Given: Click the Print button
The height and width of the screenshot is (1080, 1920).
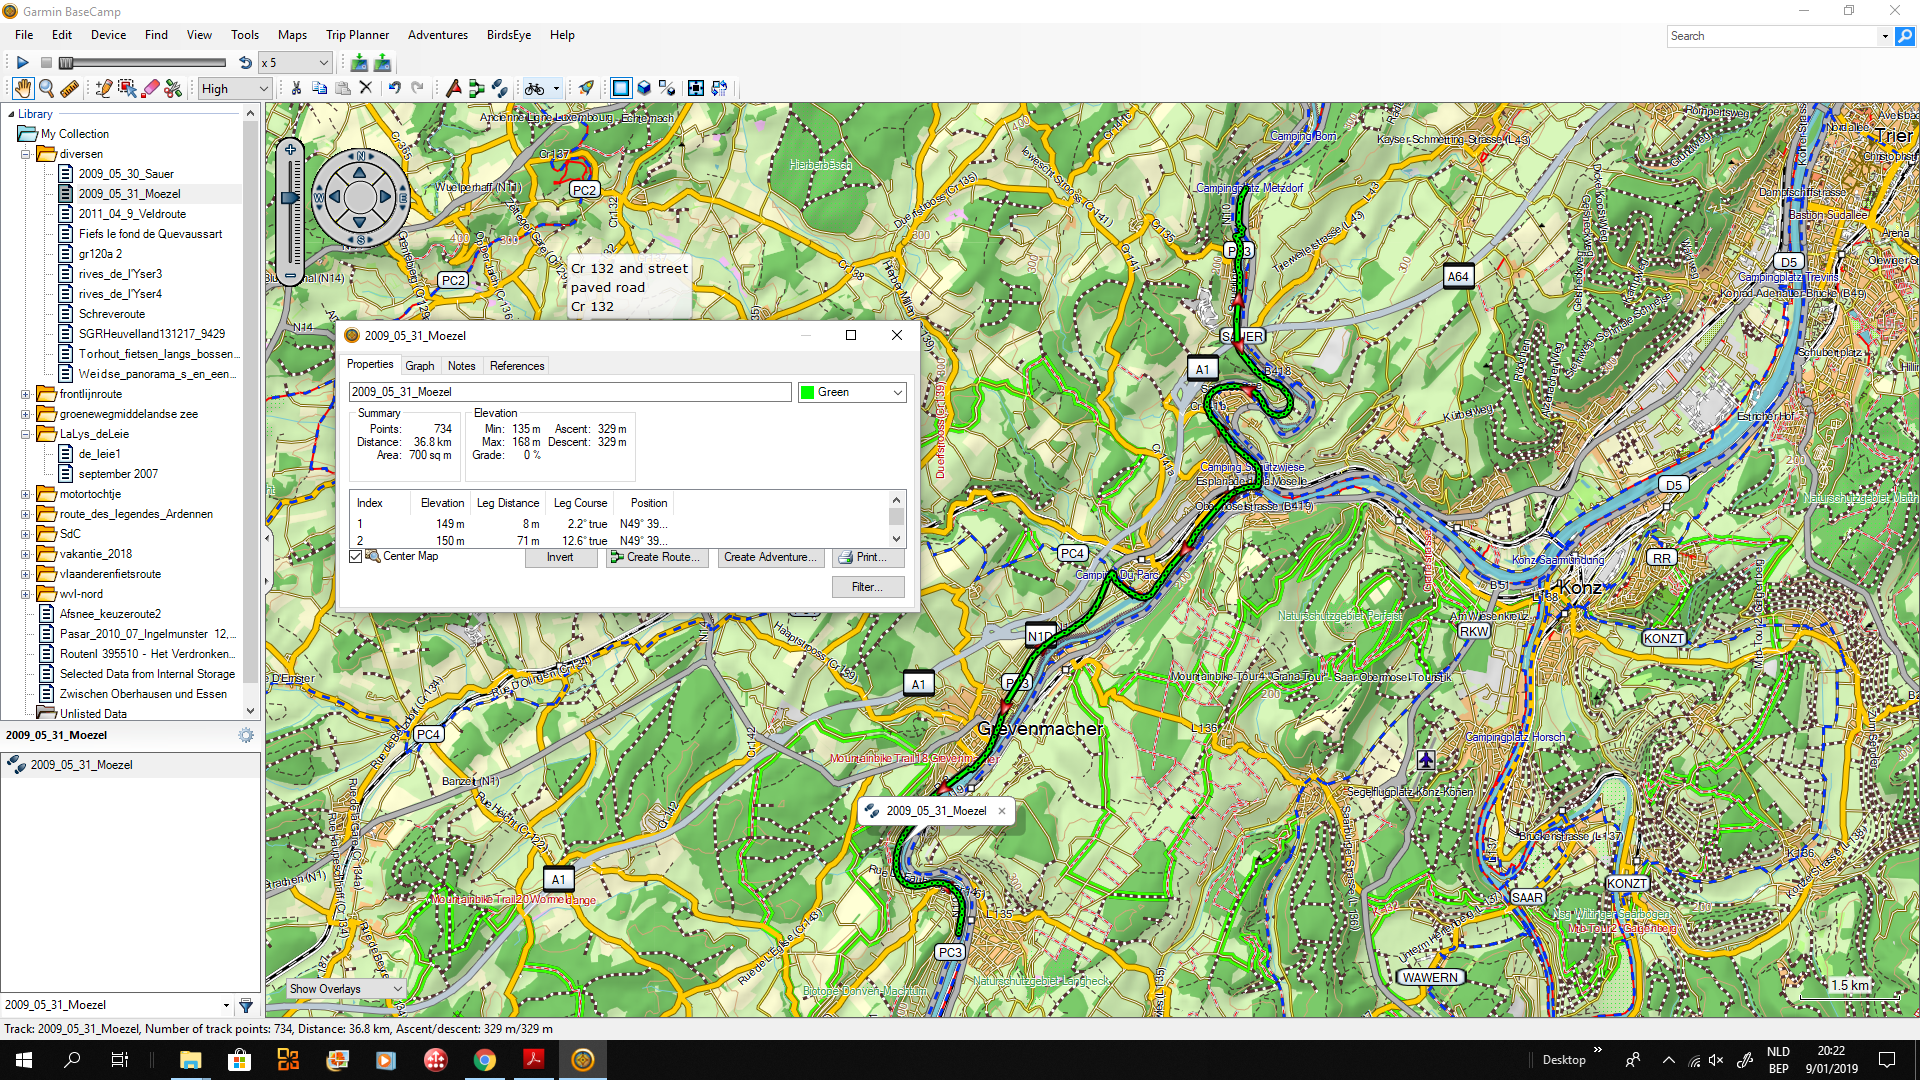Looking at the screenshot, I should click(868, 558).
